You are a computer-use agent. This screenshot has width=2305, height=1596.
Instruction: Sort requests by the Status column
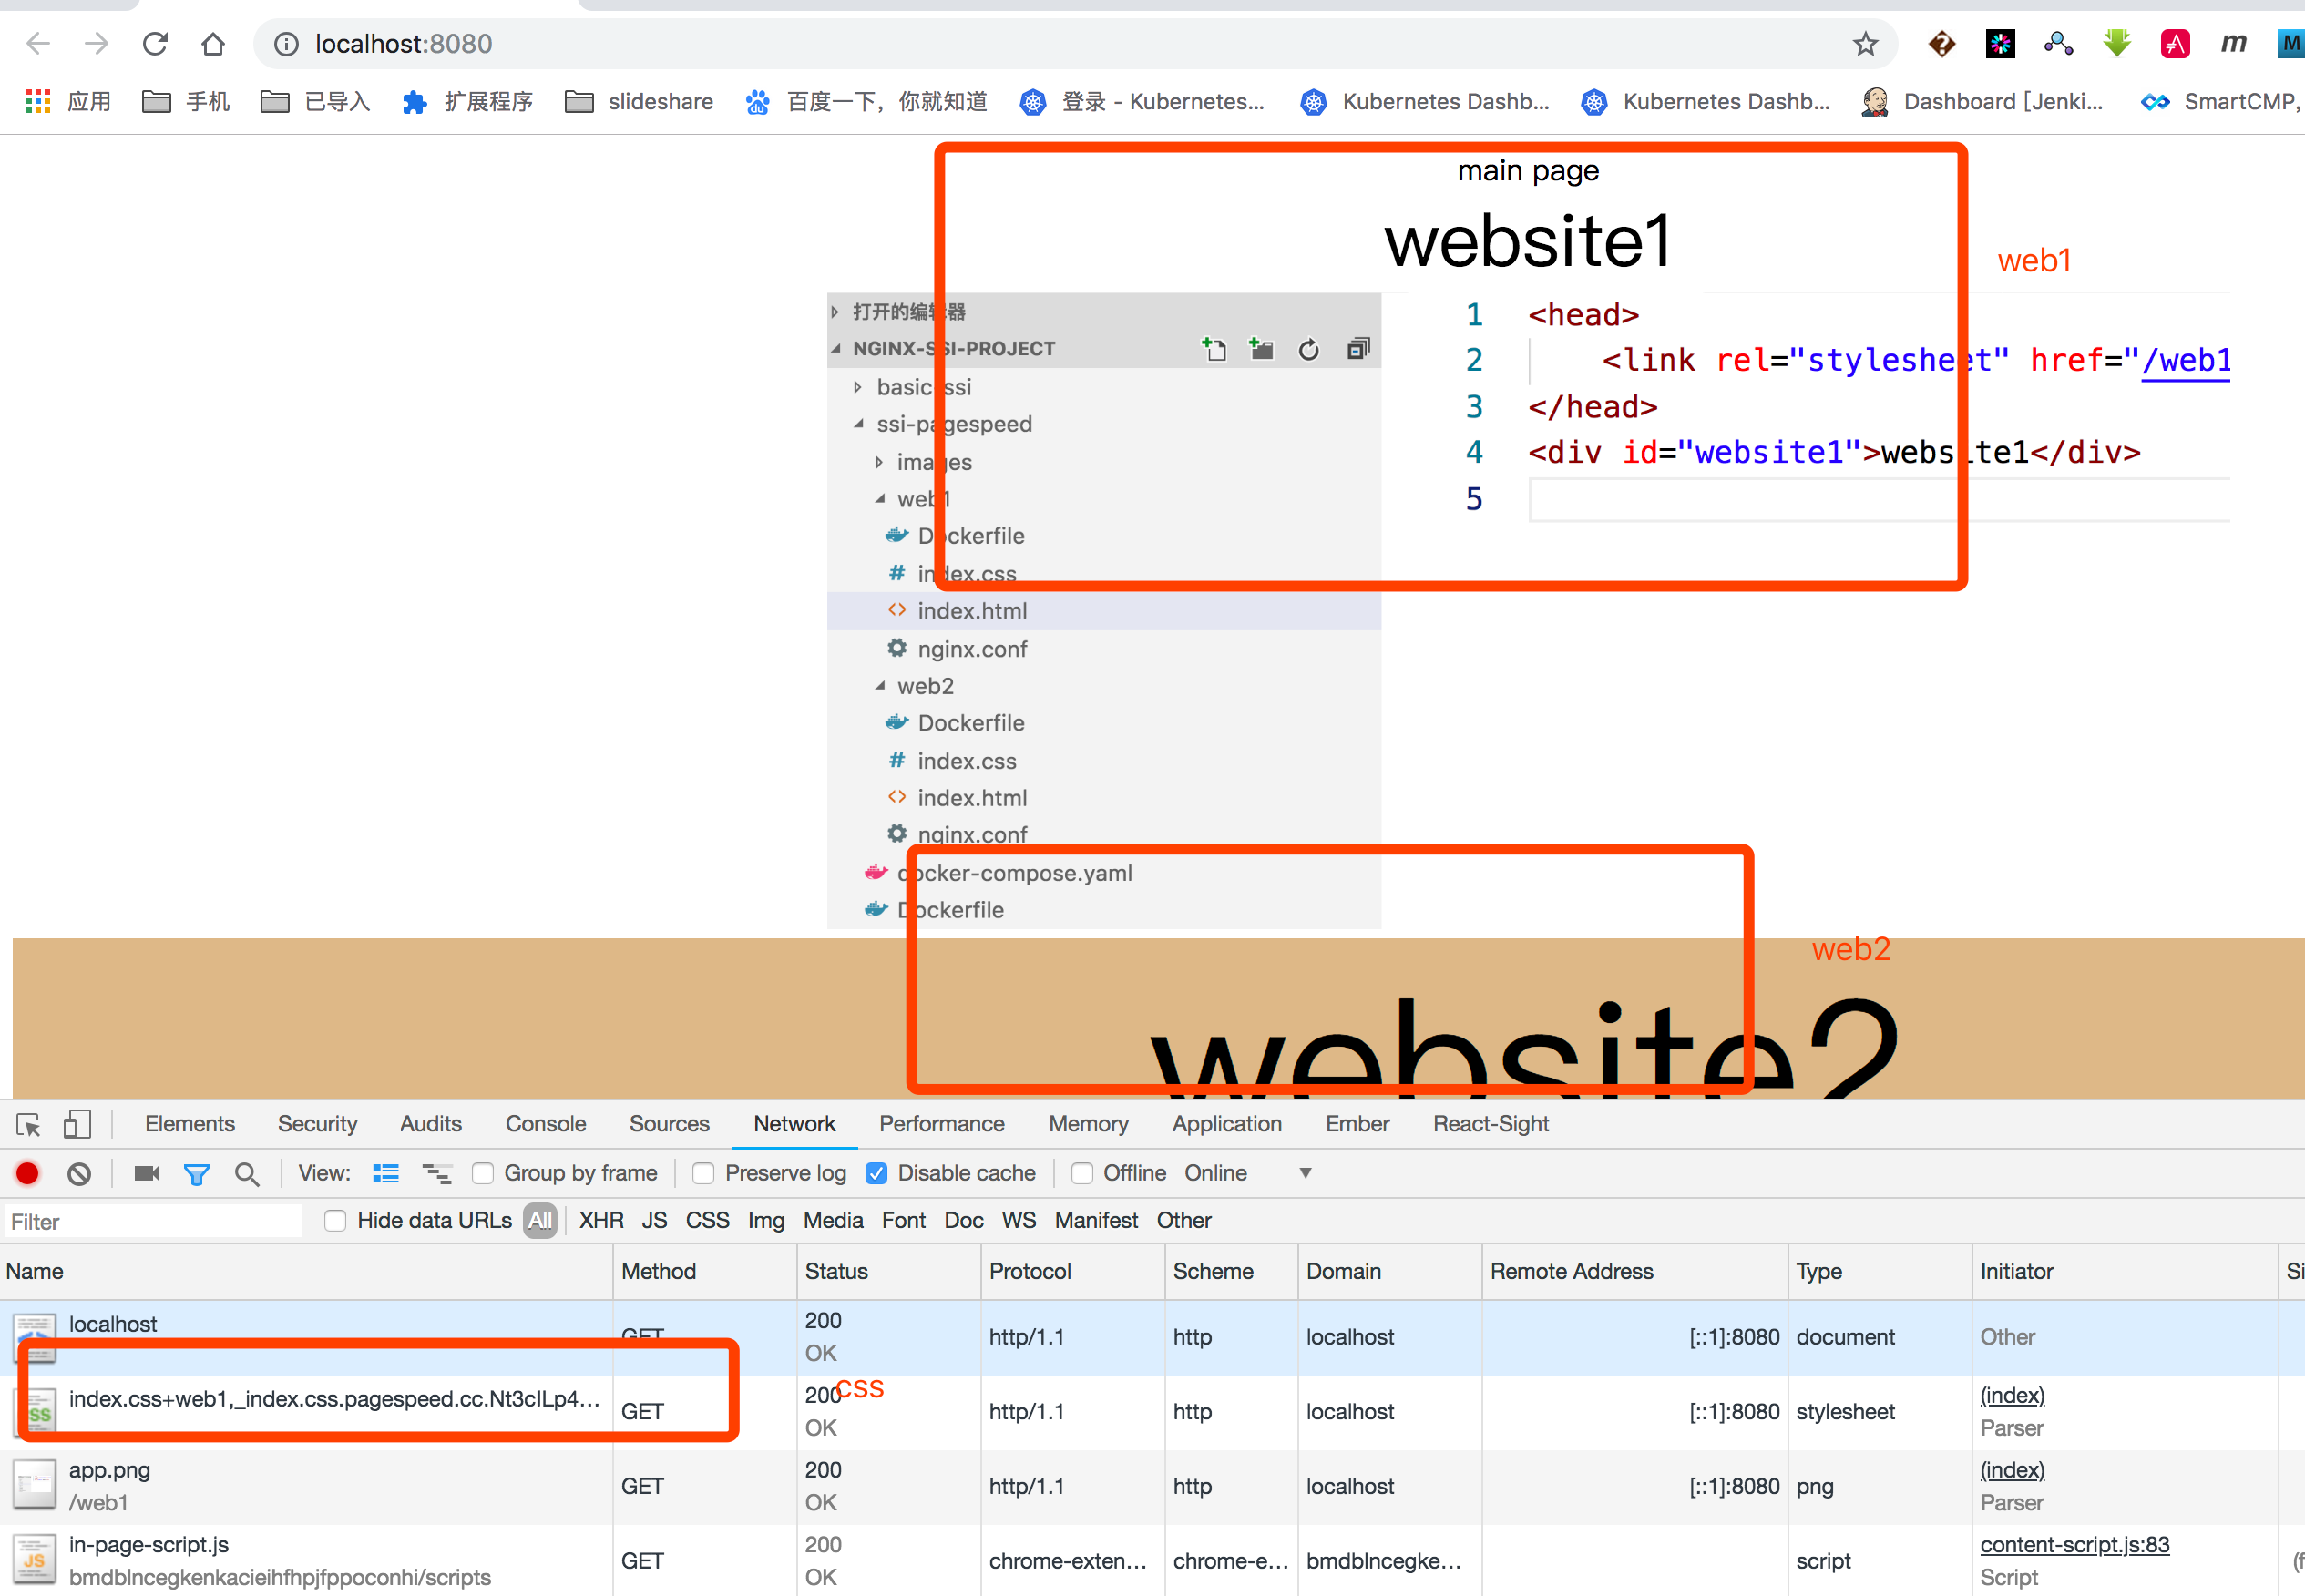(889, 1271)
